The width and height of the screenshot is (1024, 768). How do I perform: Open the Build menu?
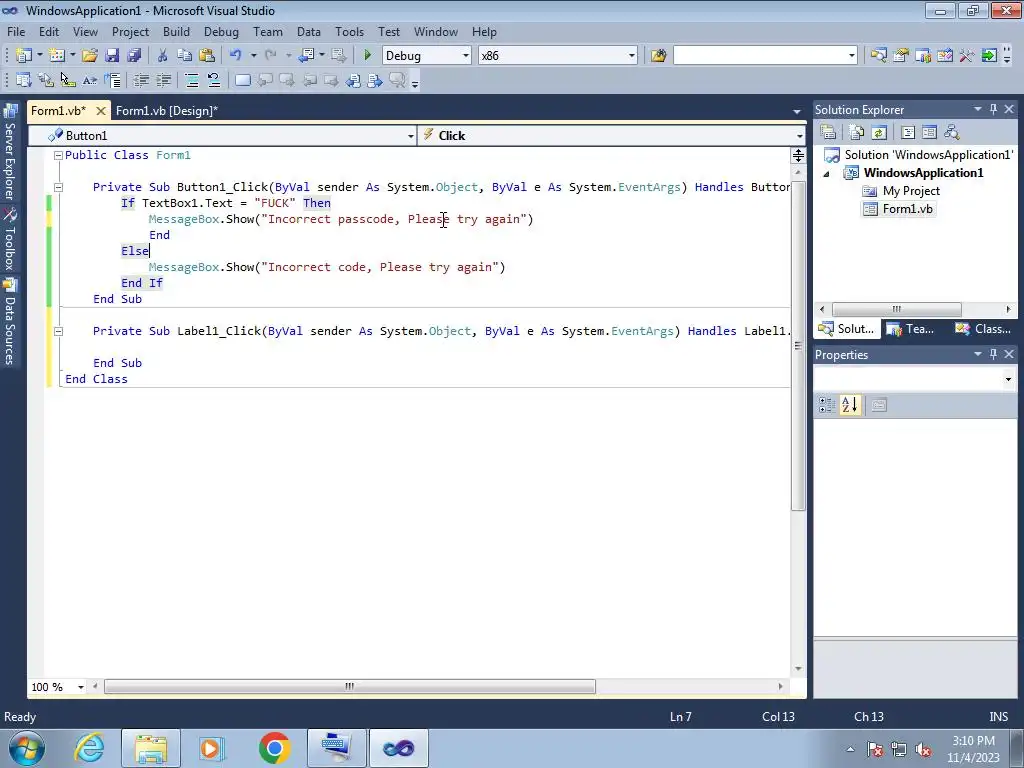(176, 31)
